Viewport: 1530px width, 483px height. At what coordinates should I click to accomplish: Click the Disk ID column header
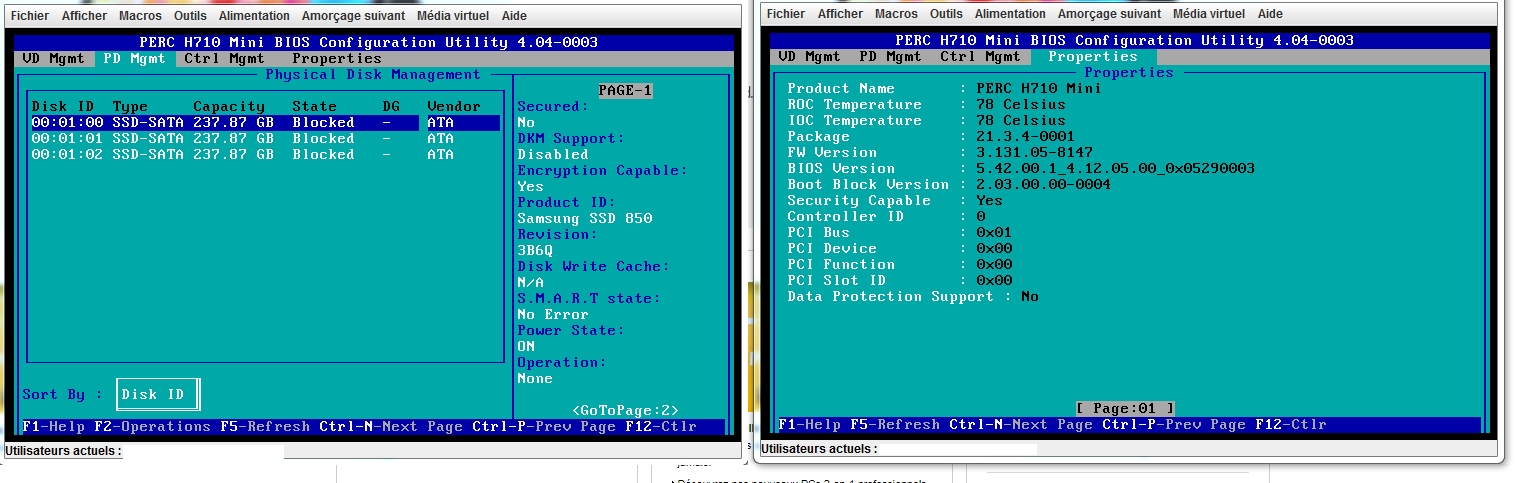click(64, 106)
